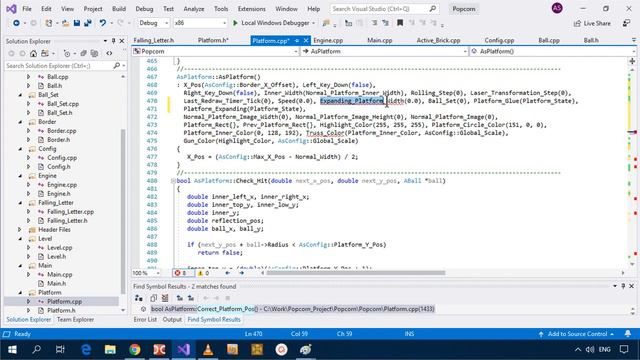The image size is (640, 360).
Task: Click the Open File toolbar icon
Action: click(65, 23)
